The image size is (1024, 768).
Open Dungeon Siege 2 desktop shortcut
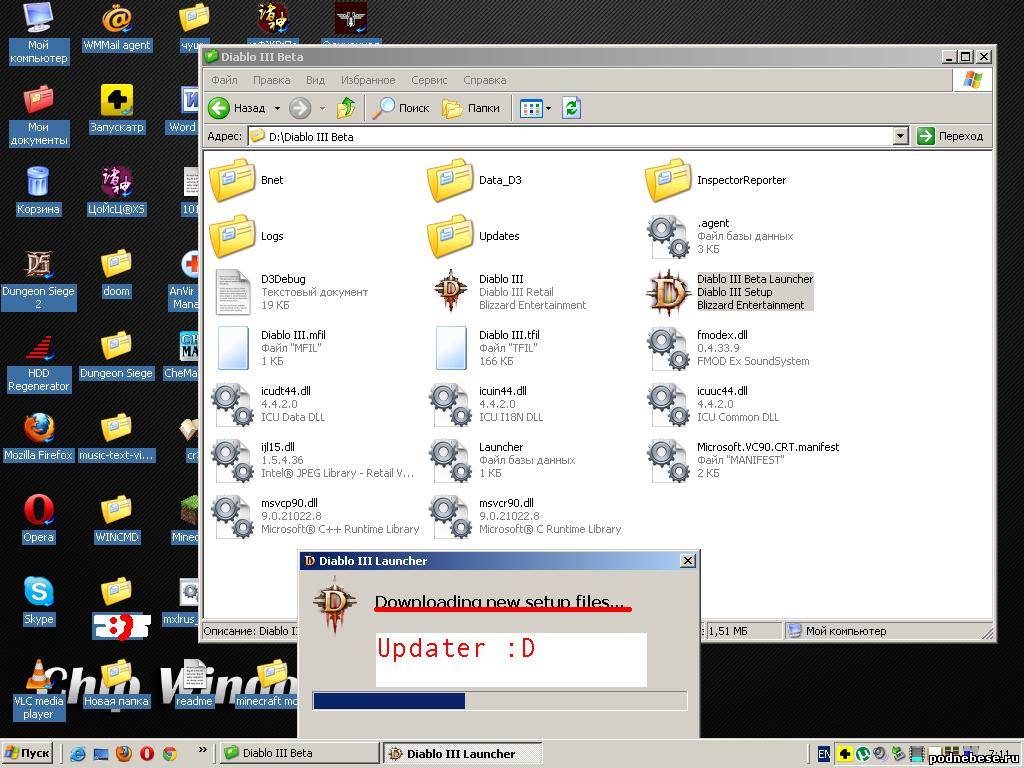pos(39,280)
